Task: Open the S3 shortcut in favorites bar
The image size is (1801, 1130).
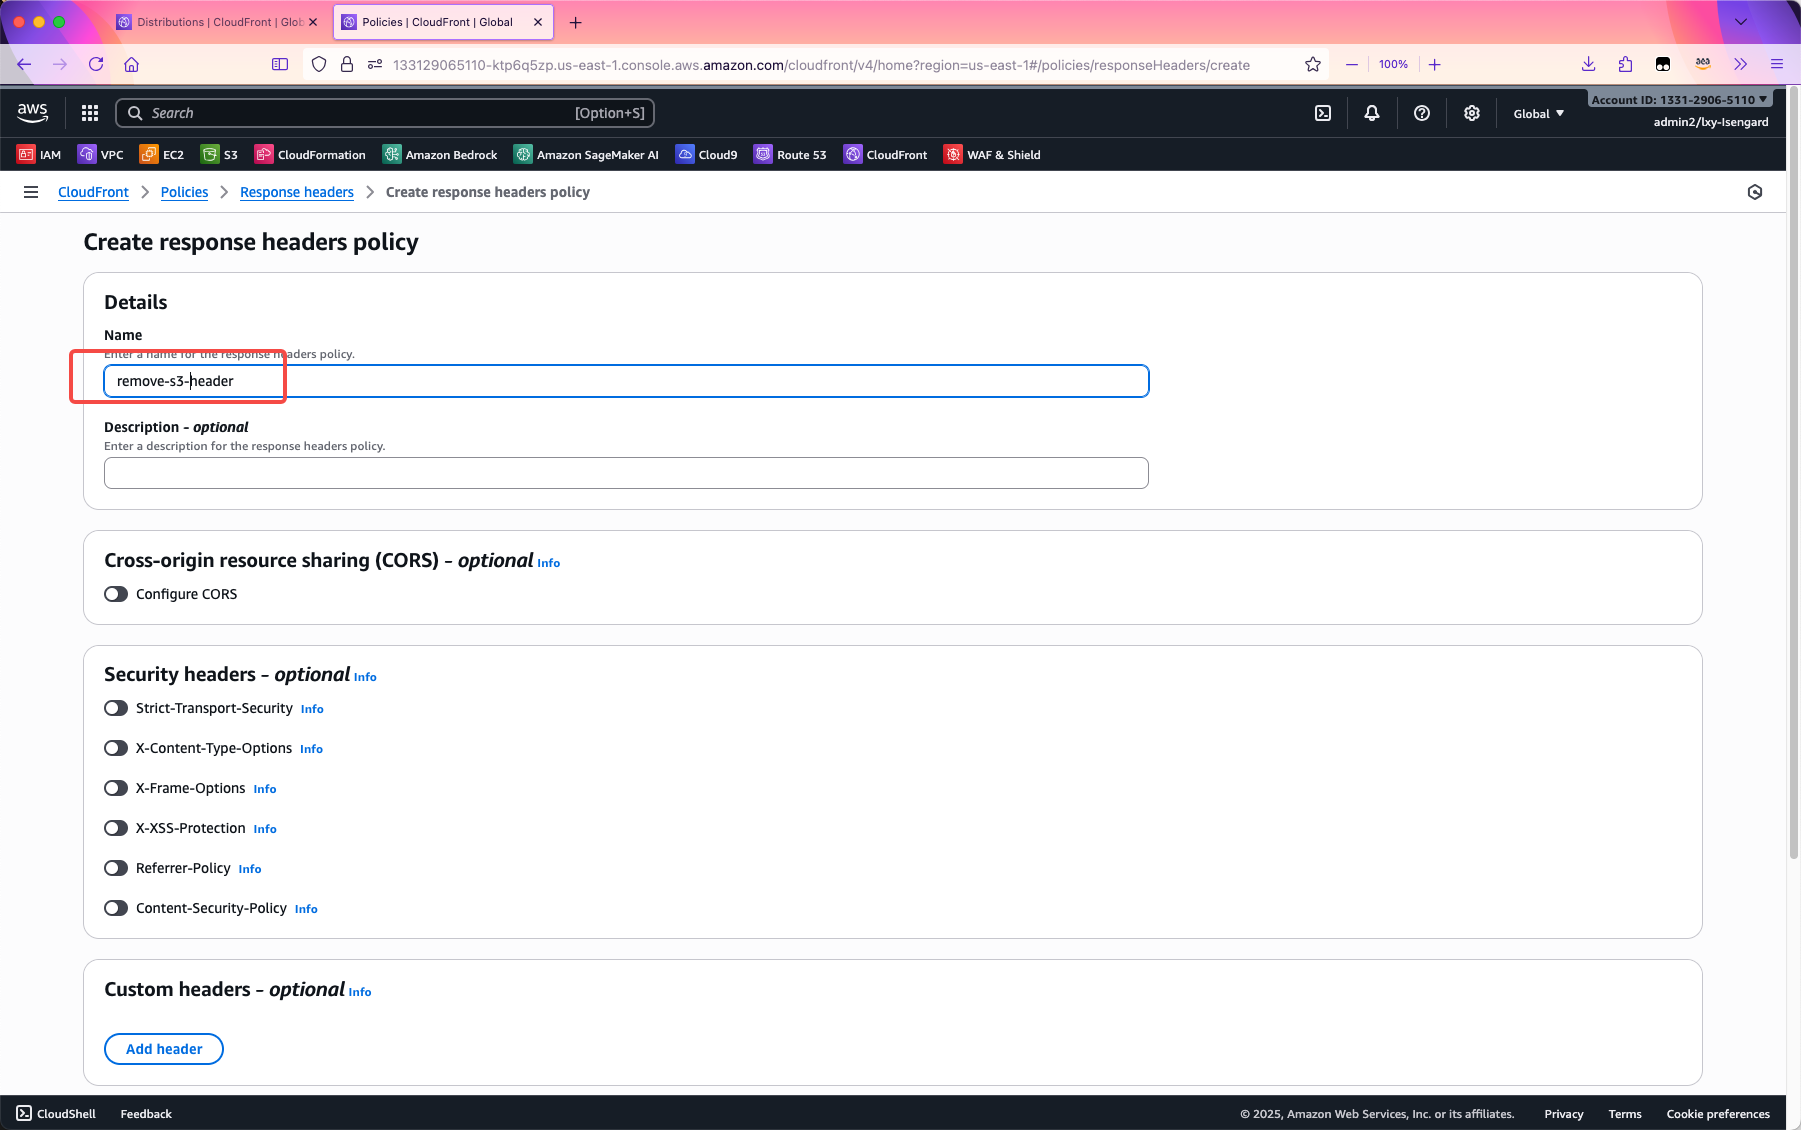Action: coord(220,155)
